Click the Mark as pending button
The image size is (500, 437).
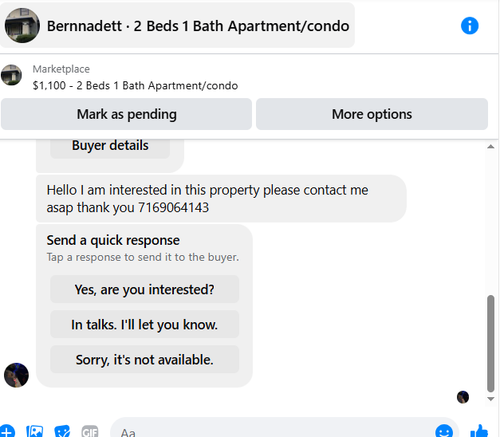pyautogui.click(x=126, y=114)
